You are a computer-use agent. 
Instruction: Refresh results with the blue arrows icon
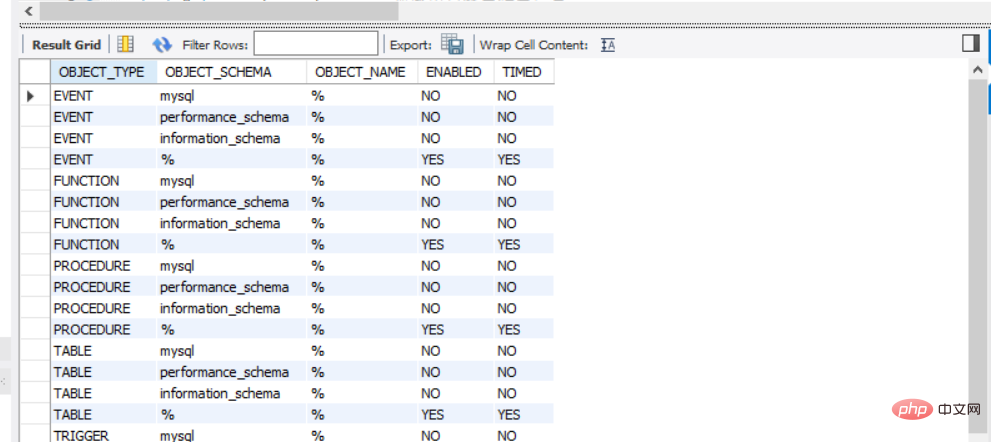pyautogui.click(x=162, y=44)
